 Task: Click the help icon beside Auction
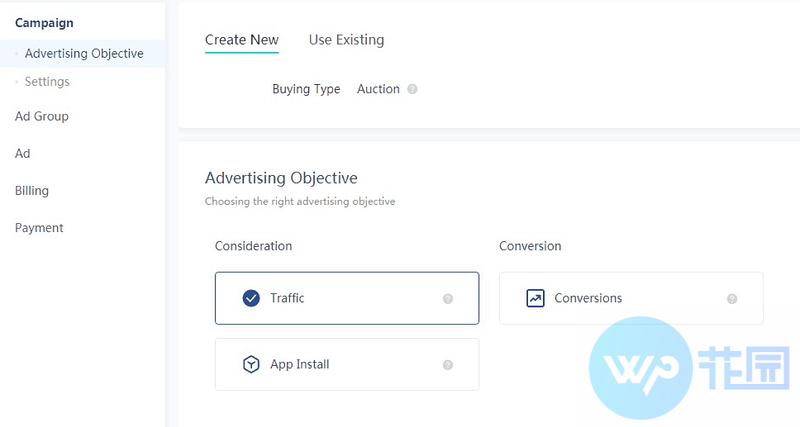412,89
